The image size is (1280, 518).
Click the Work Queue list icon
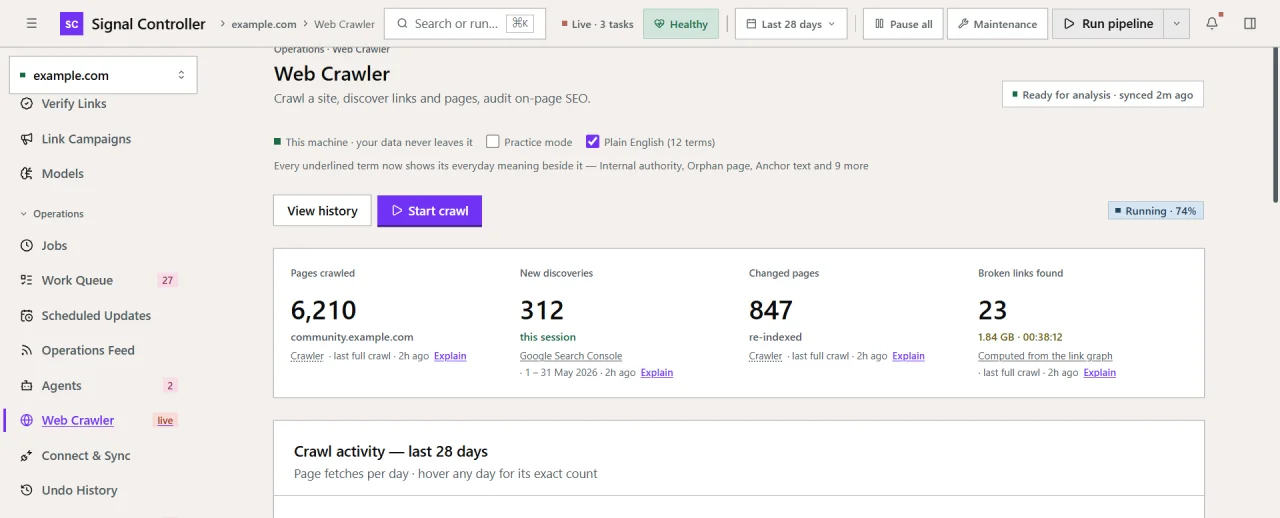click(27, 281)
